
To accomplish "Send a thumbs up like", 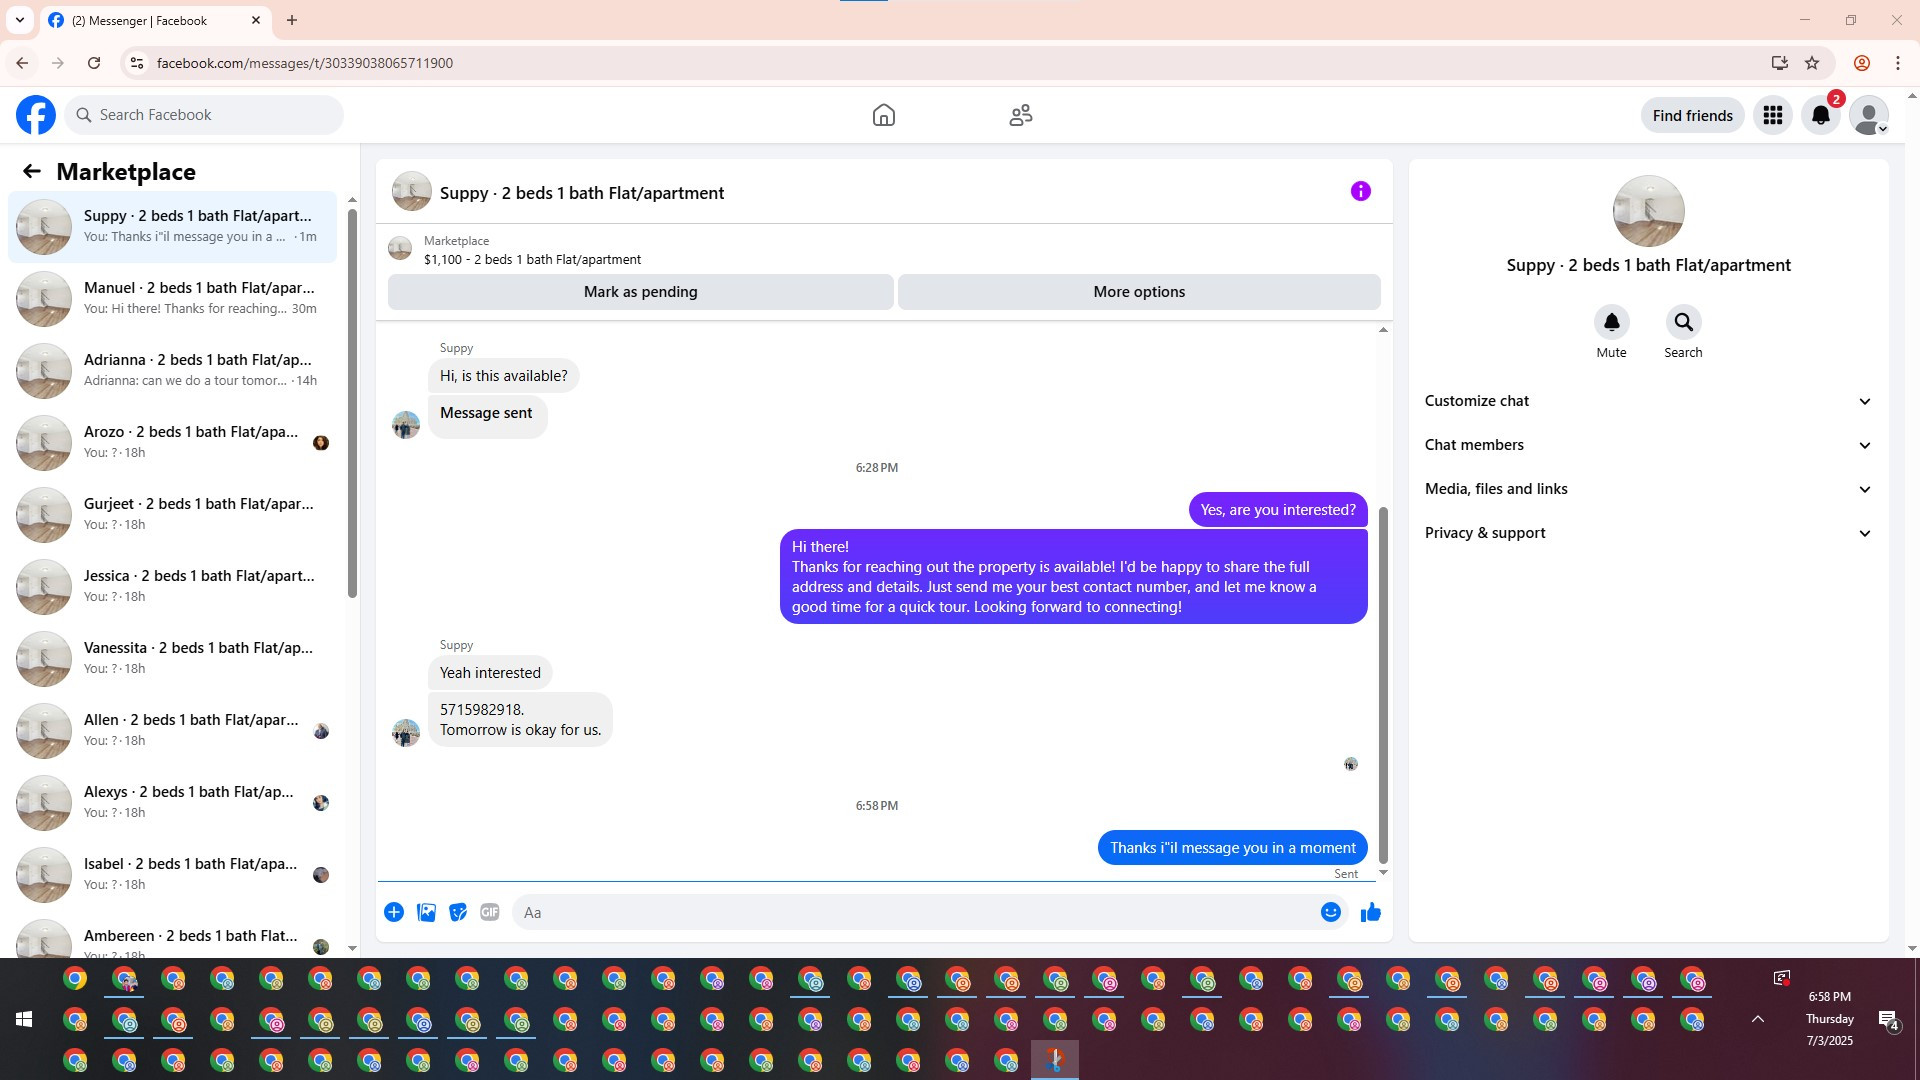I will coord(1370,912).
